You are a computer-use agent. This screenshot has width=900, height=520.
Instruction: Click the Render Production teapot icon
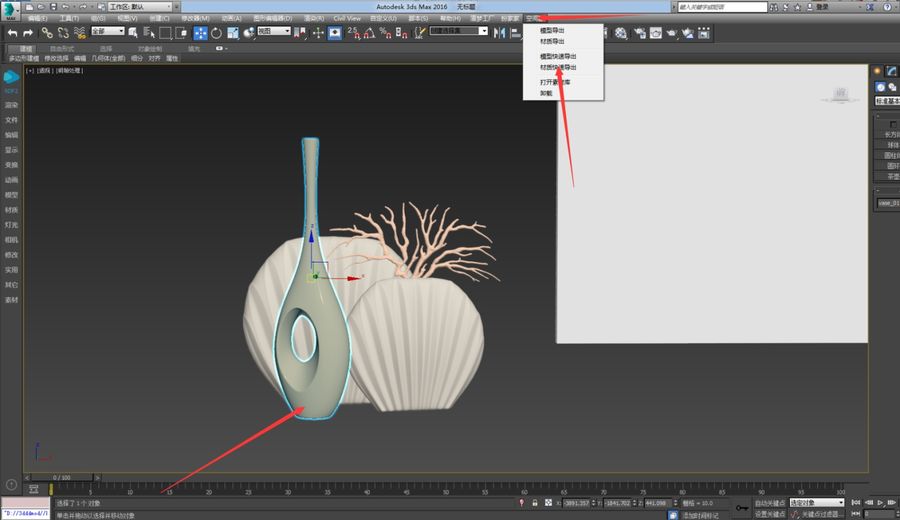pyautogui.click(x=672, y=33)
